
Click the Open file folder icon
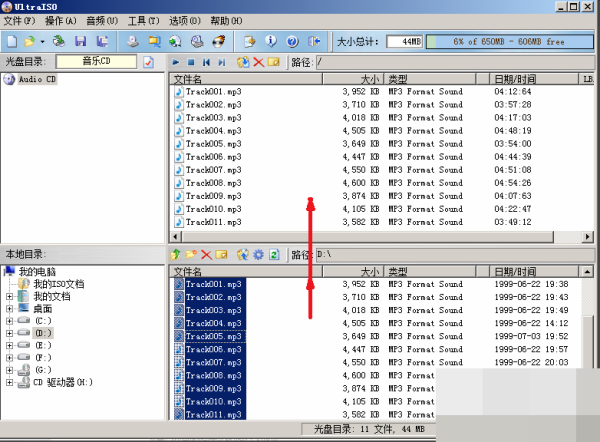pos(29,41)
